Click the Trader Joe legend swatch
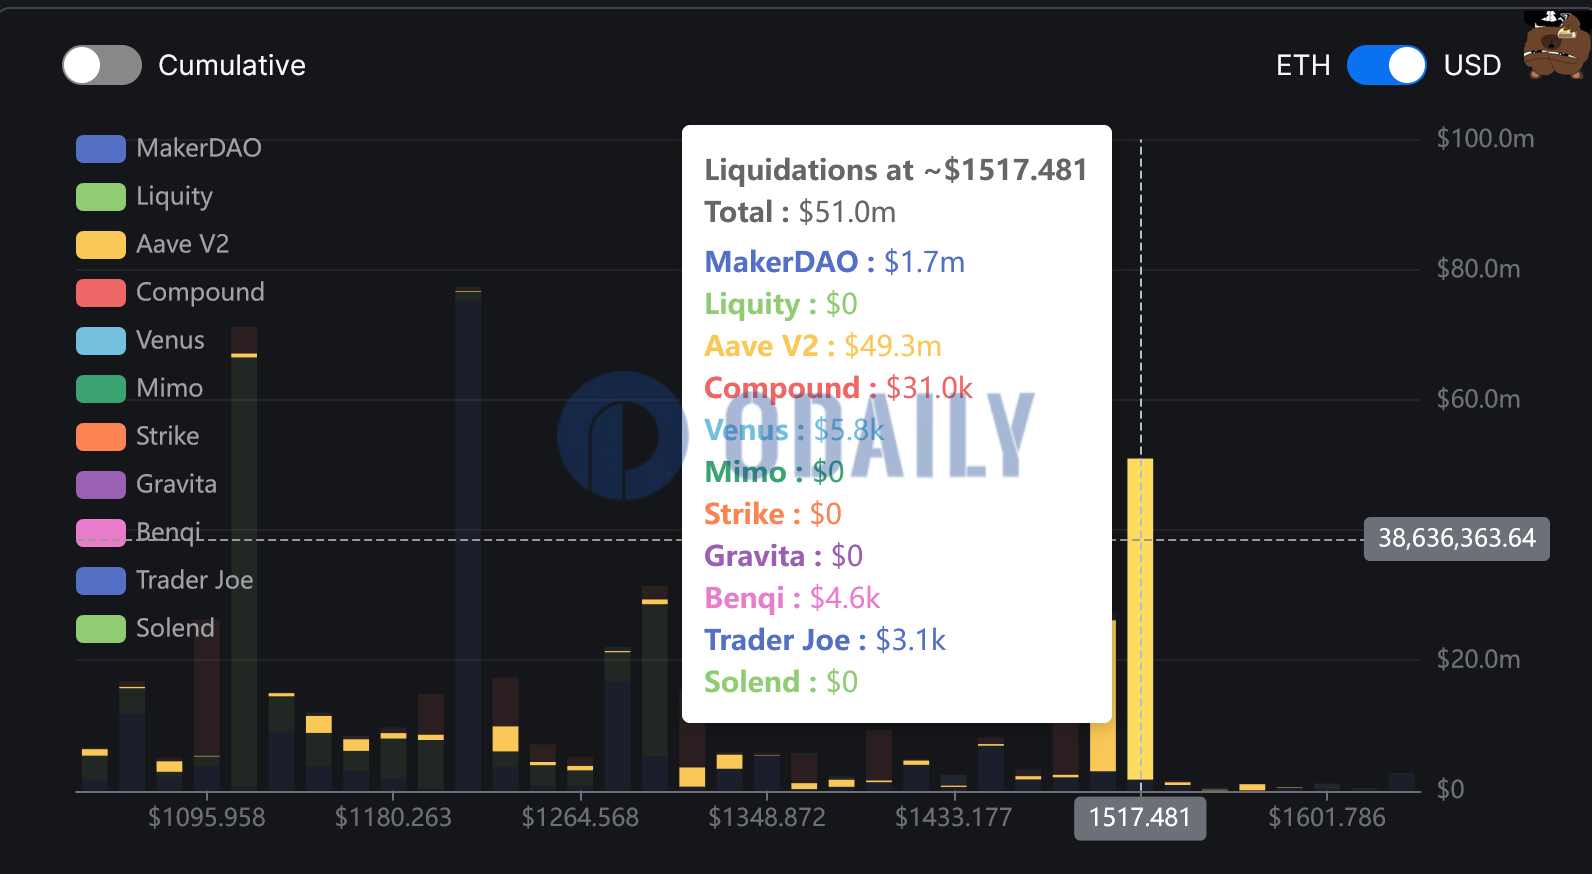1592x874 pixels. coord(101,580)
